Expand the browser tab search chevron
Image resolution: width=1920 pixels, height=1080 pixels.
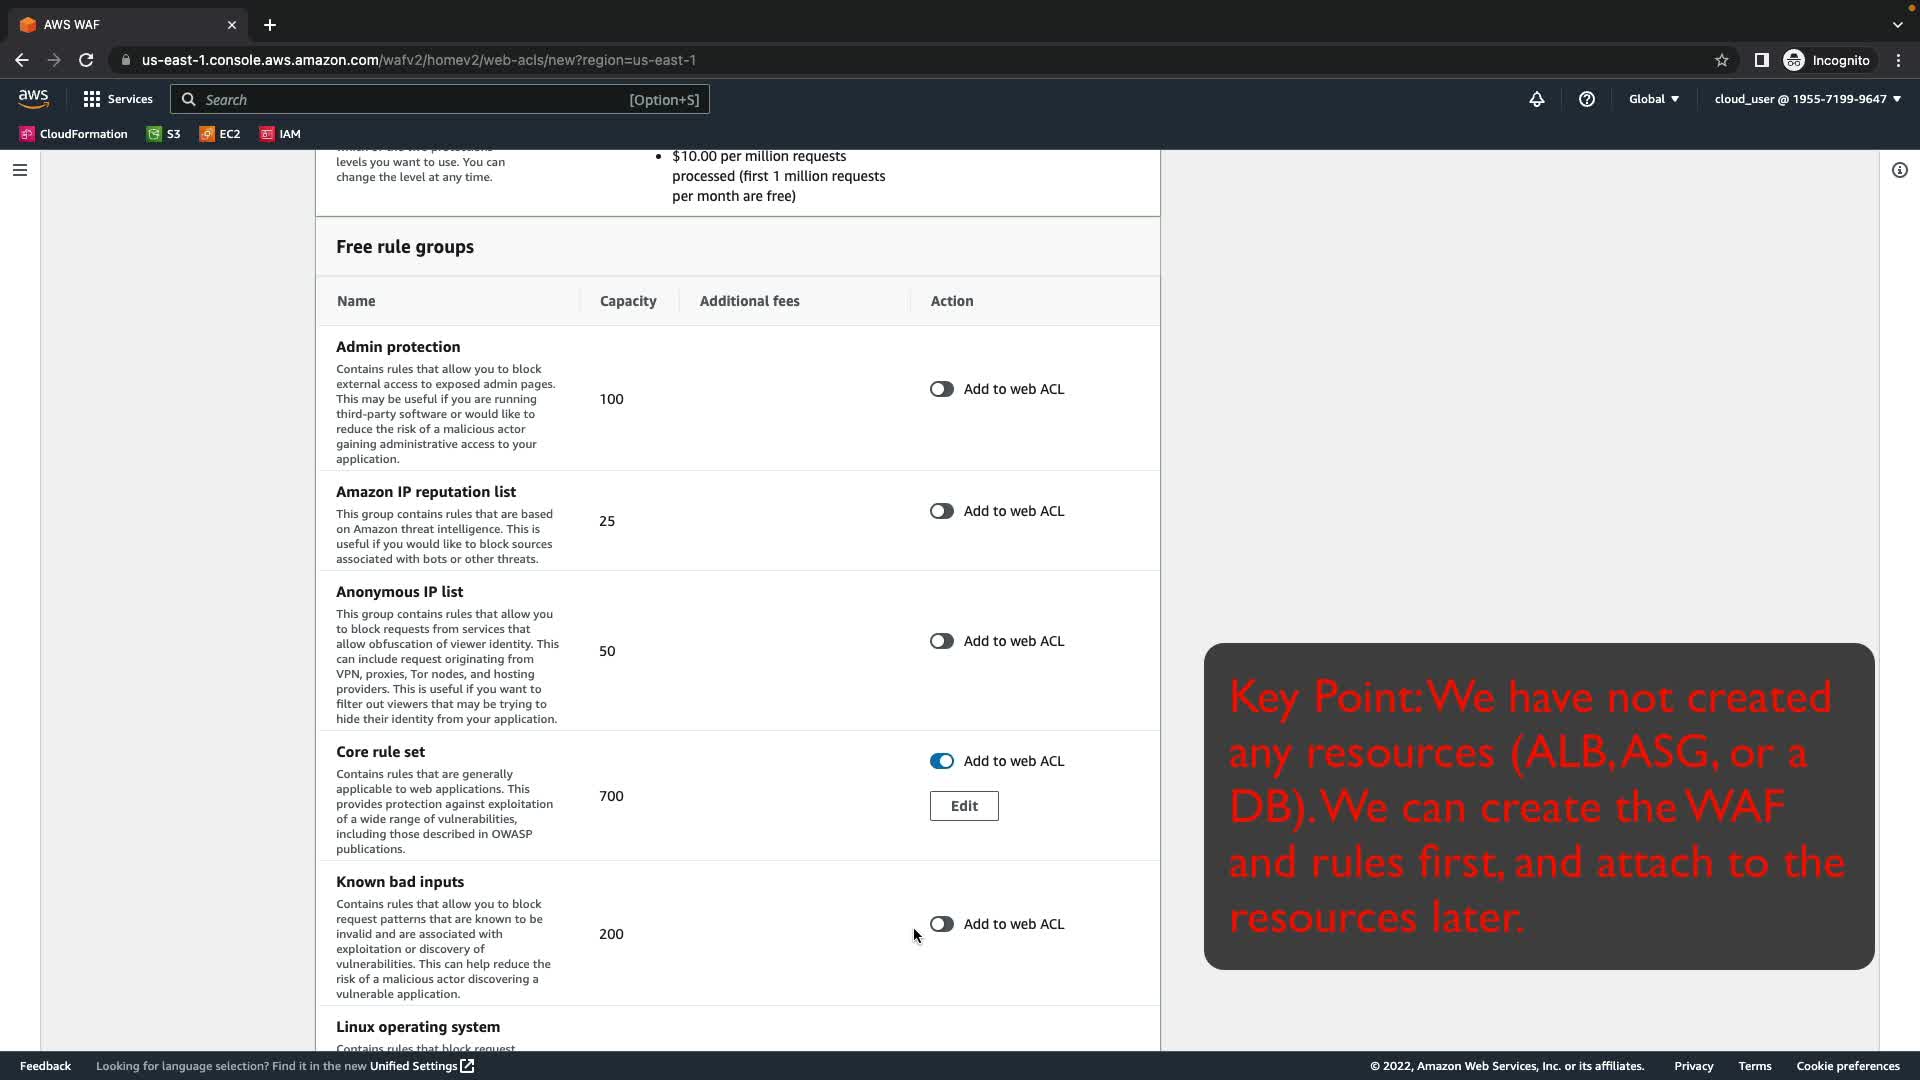tap(1897, 25)
